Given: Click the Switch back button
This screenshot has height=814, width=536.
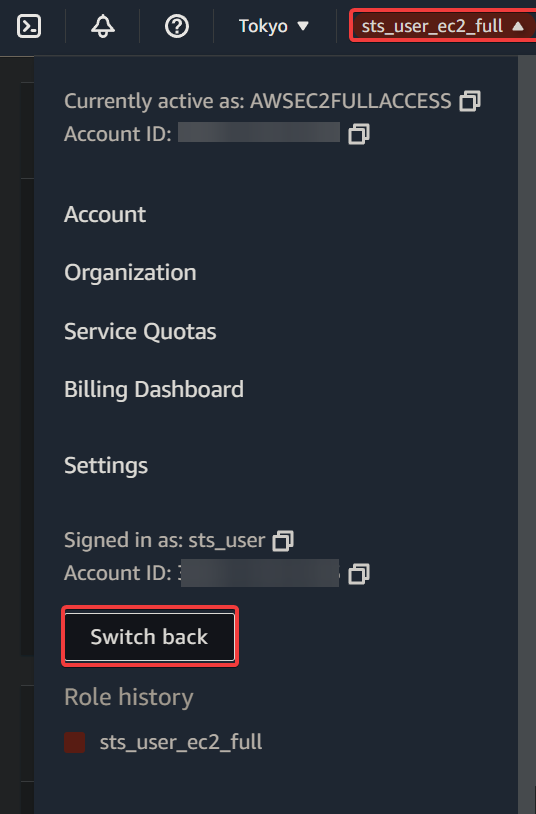Looking at the screenshot, I should click(150, 637).
